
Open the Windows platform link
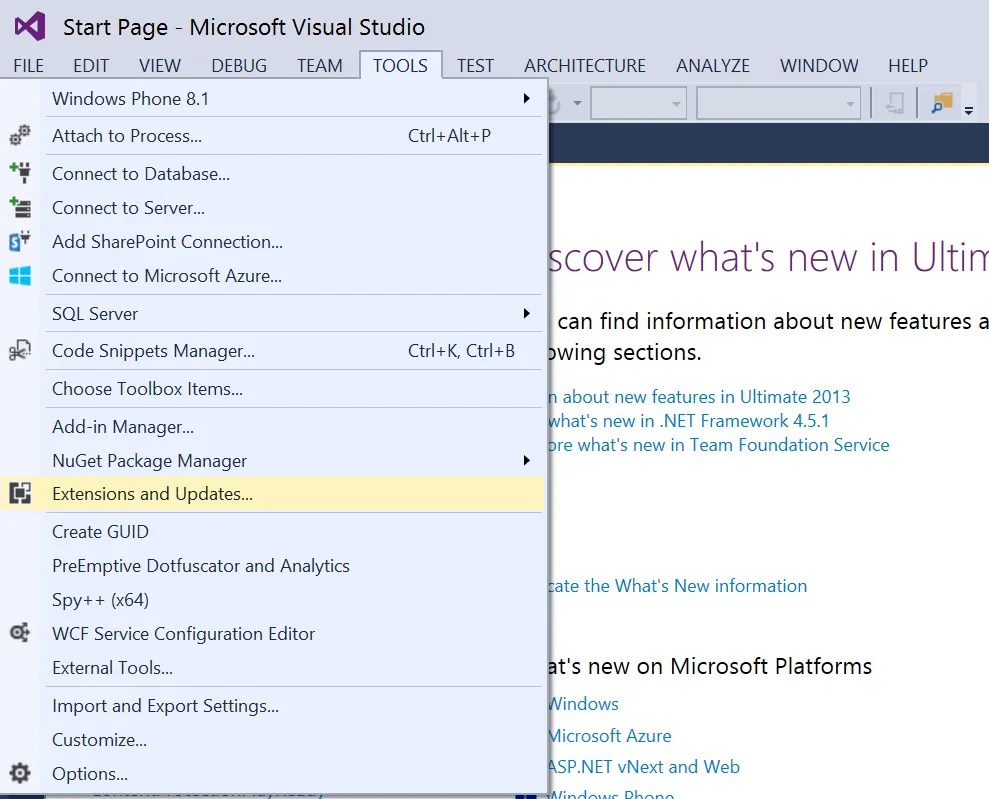coord(583,704)
